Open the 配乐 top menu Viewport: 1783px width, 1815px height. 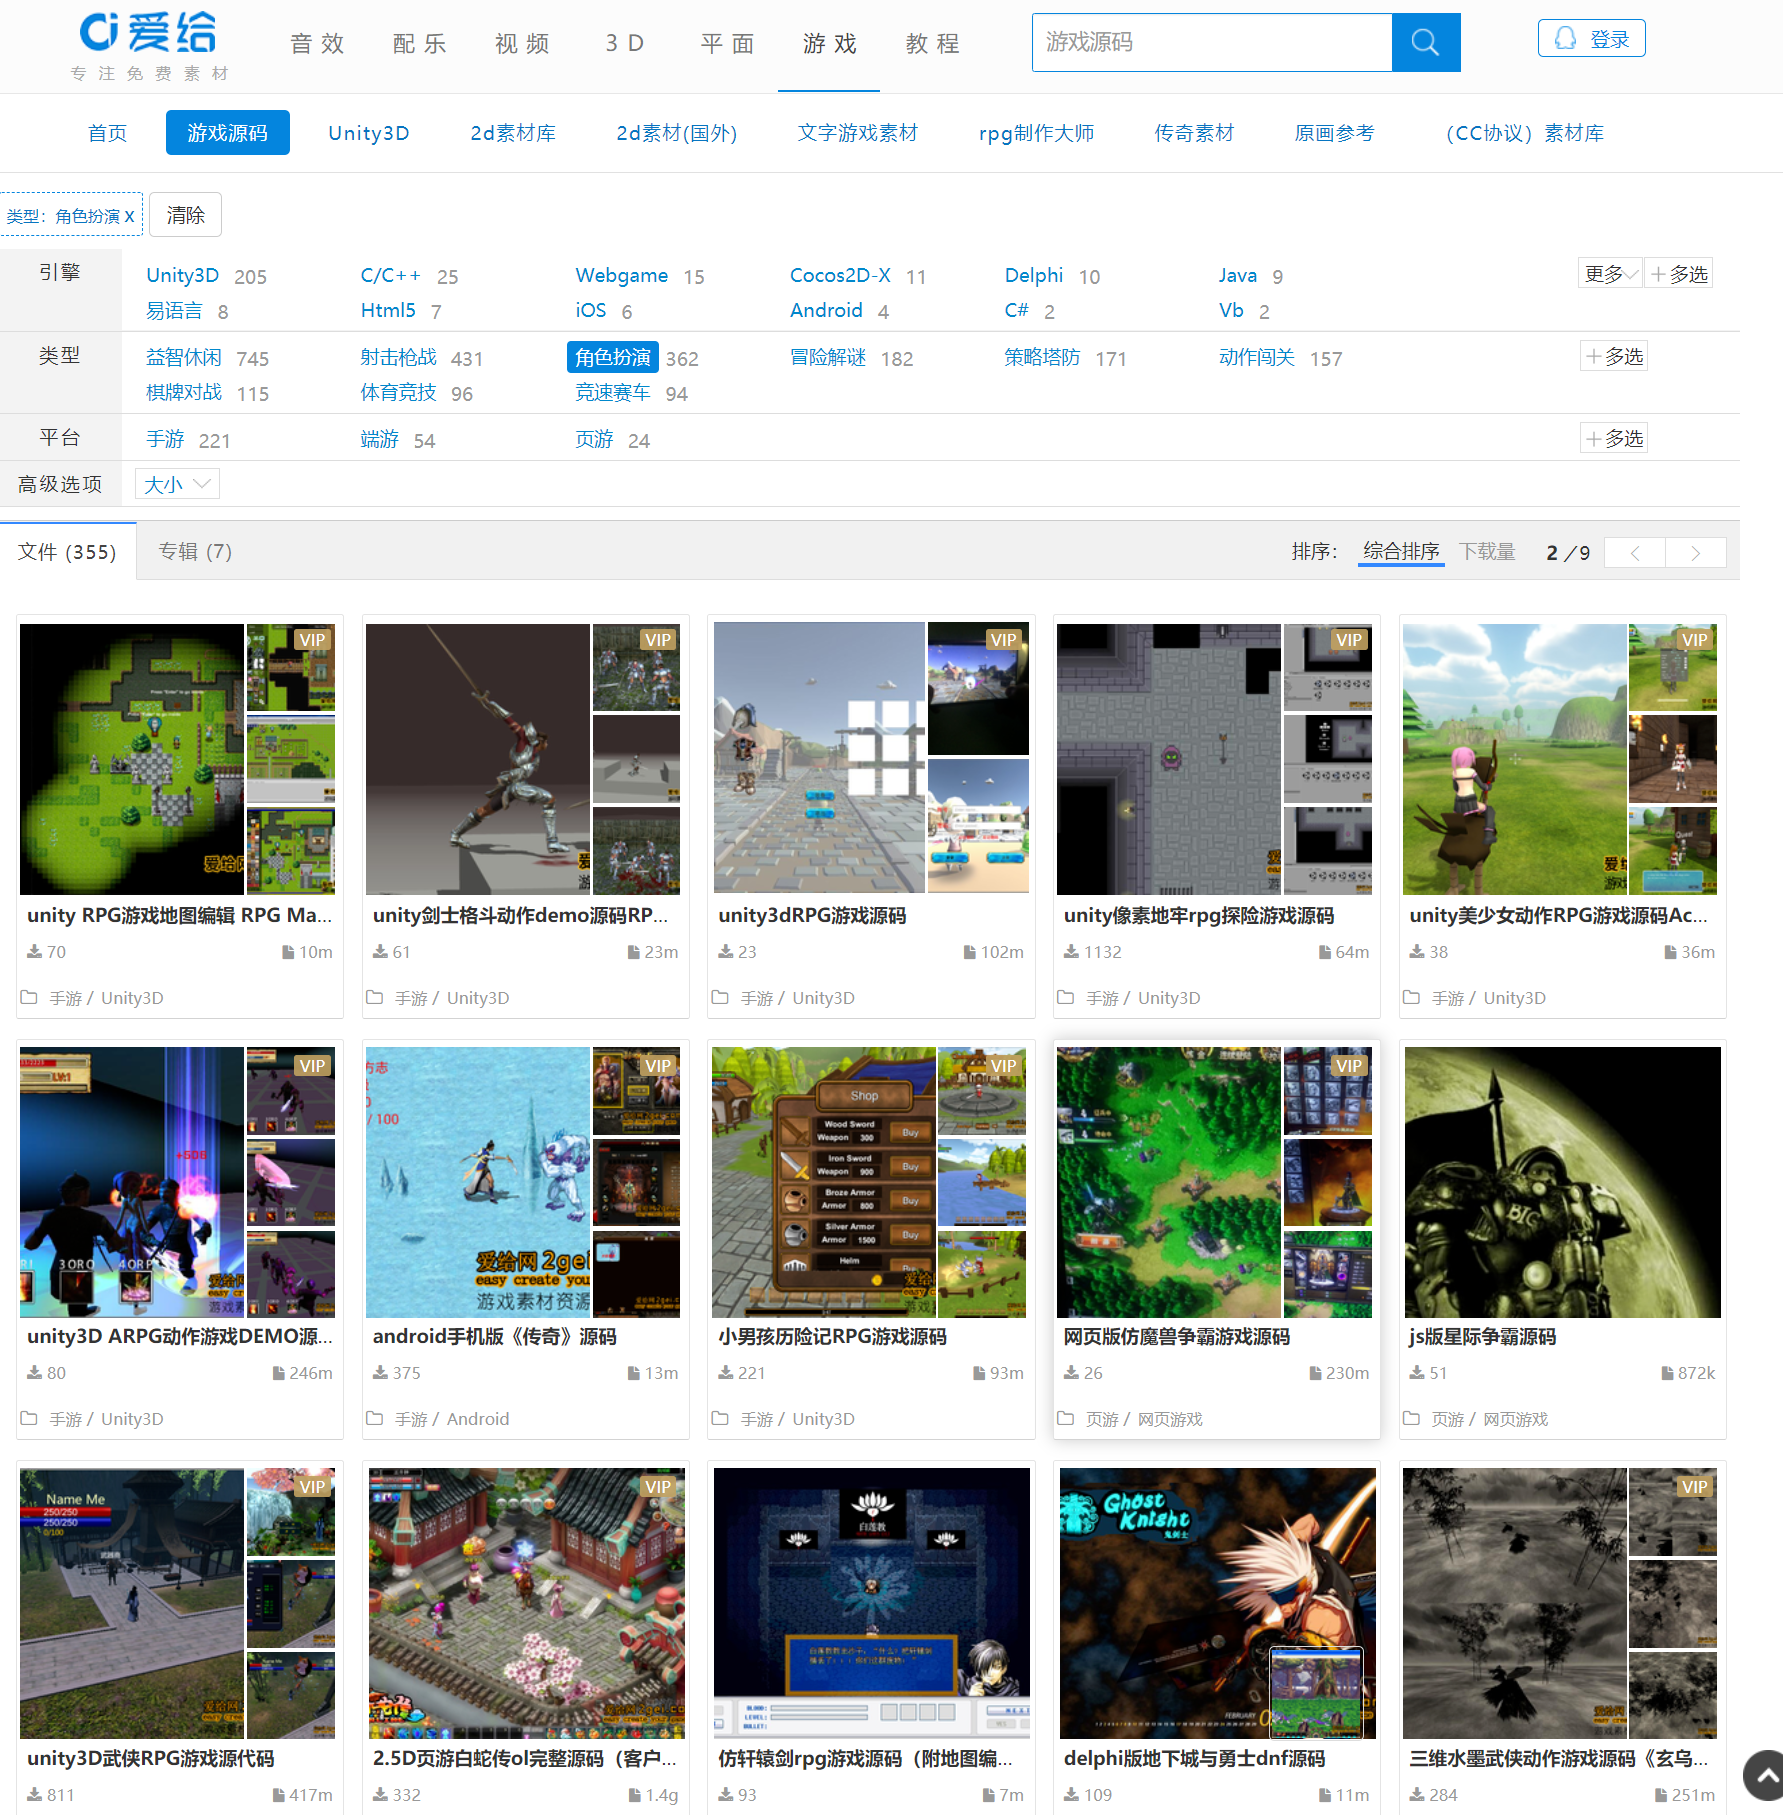(420, 44)
